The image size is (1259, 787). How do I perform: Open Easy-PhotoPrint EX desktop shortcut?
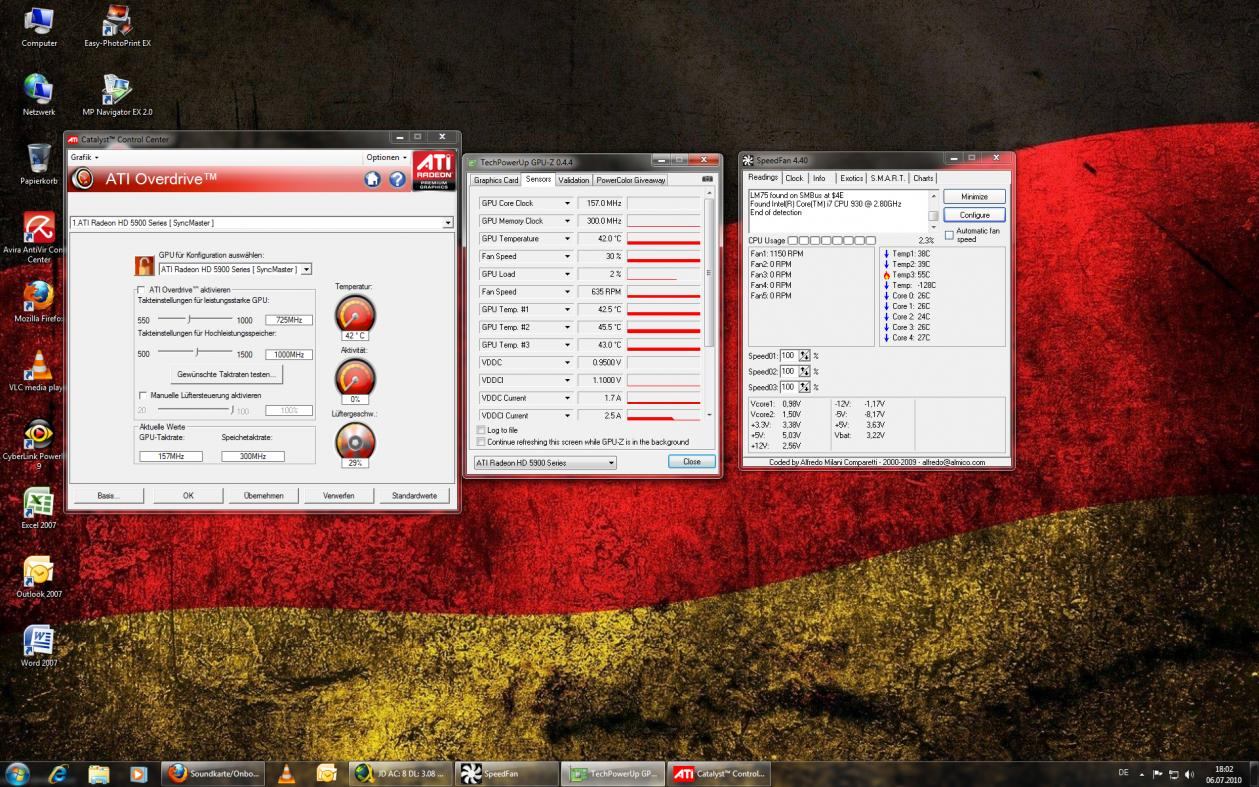[117, 27]
